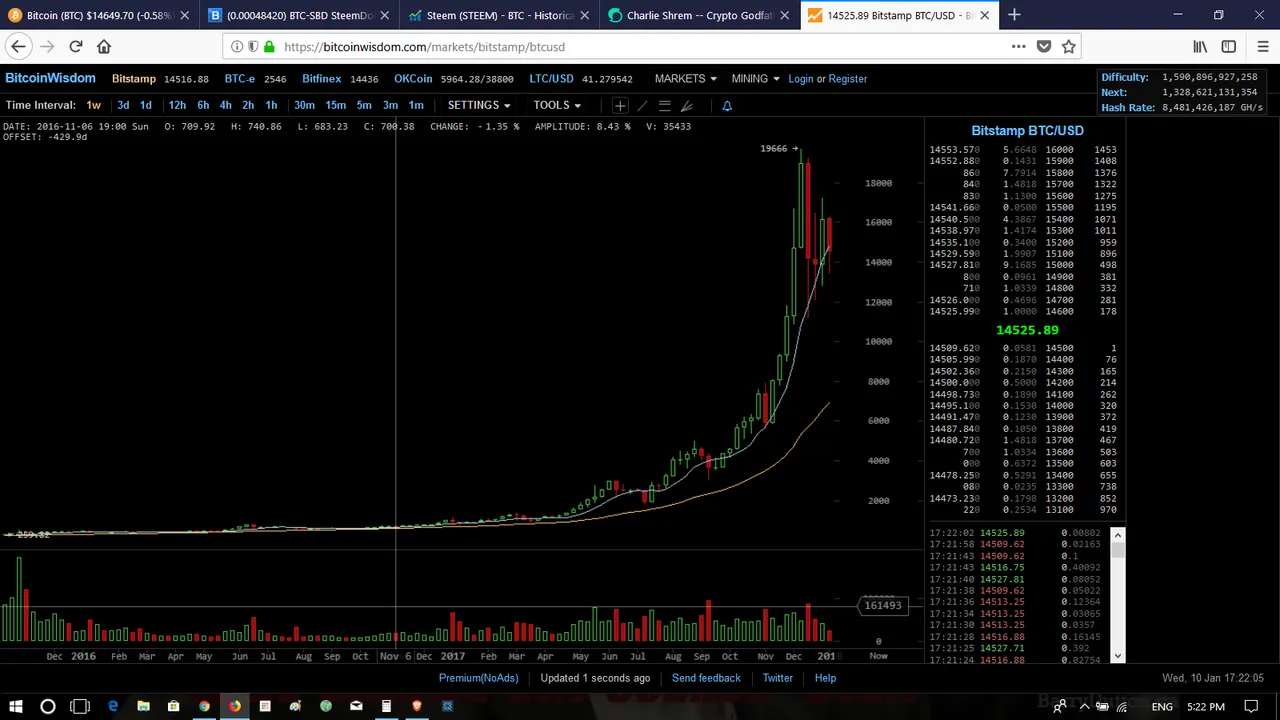This screenshot has width=1280, height=720.
Task: Click trades list scroll-up arrow
Action: [1117, 534]
